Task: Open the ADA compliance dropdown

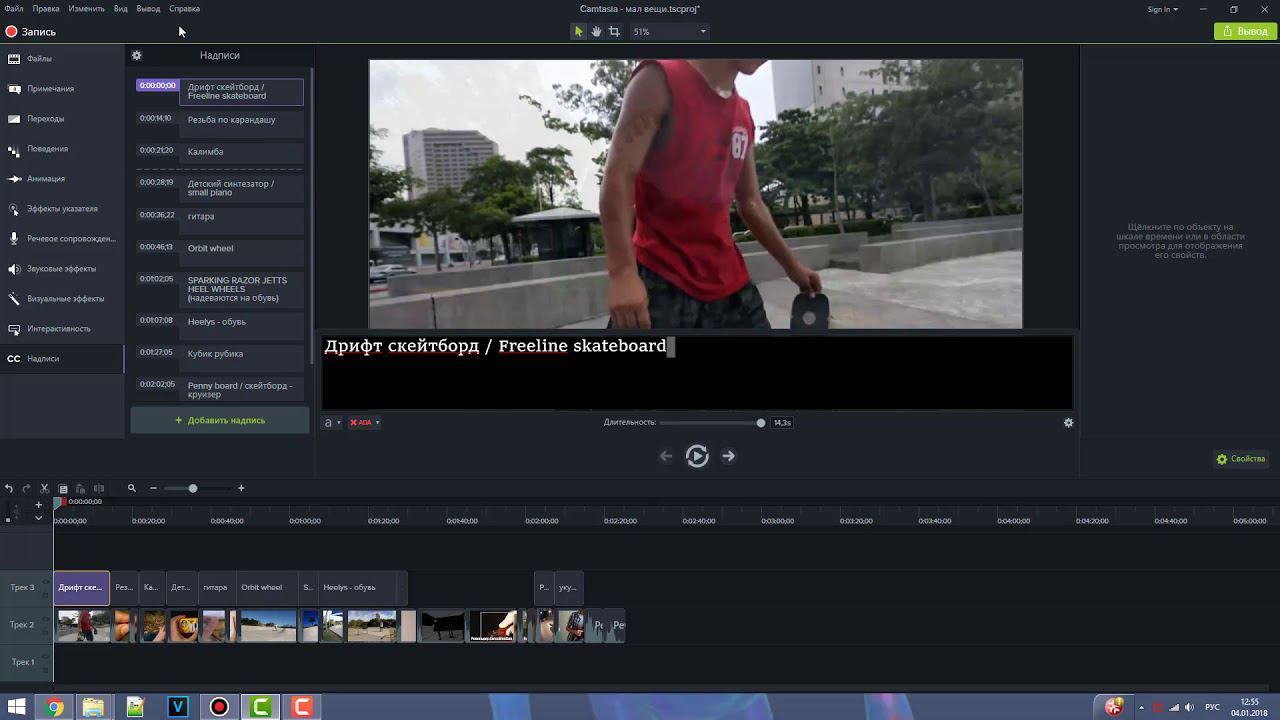Action: [x=364, y=423]
